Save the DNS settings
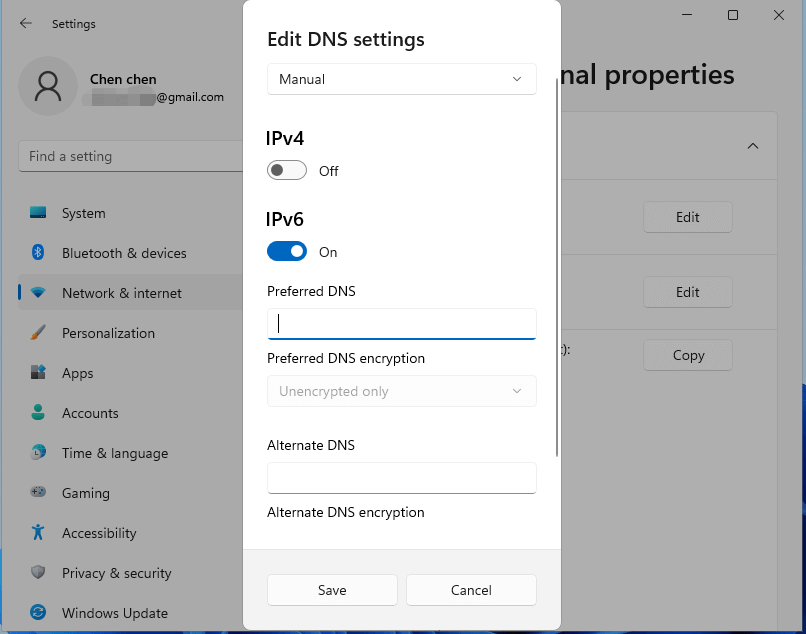 pyautogui.click(x=332, y=590)
